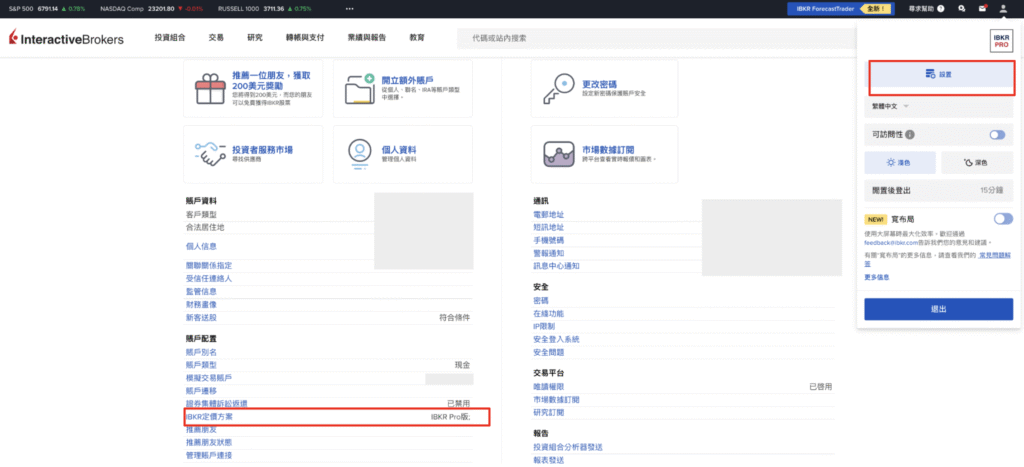The height and width of the screenshot is (467, 1024).
Task: Toggle the 可訪問性 accessibility switch
Action: (997, 135)
